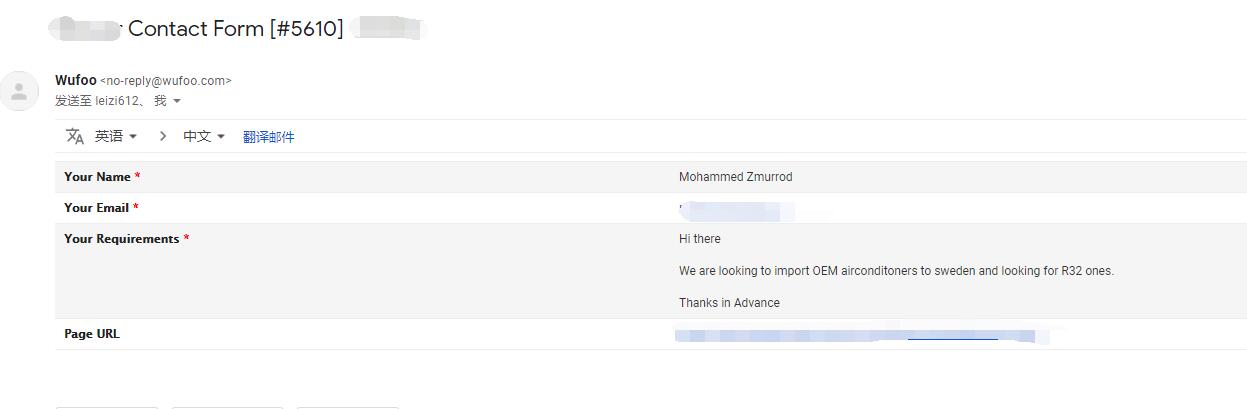The width and height of the screenshot is (1247, 409).
Task: Expand the recipient details arrow after 我
Action: point(177,101)
